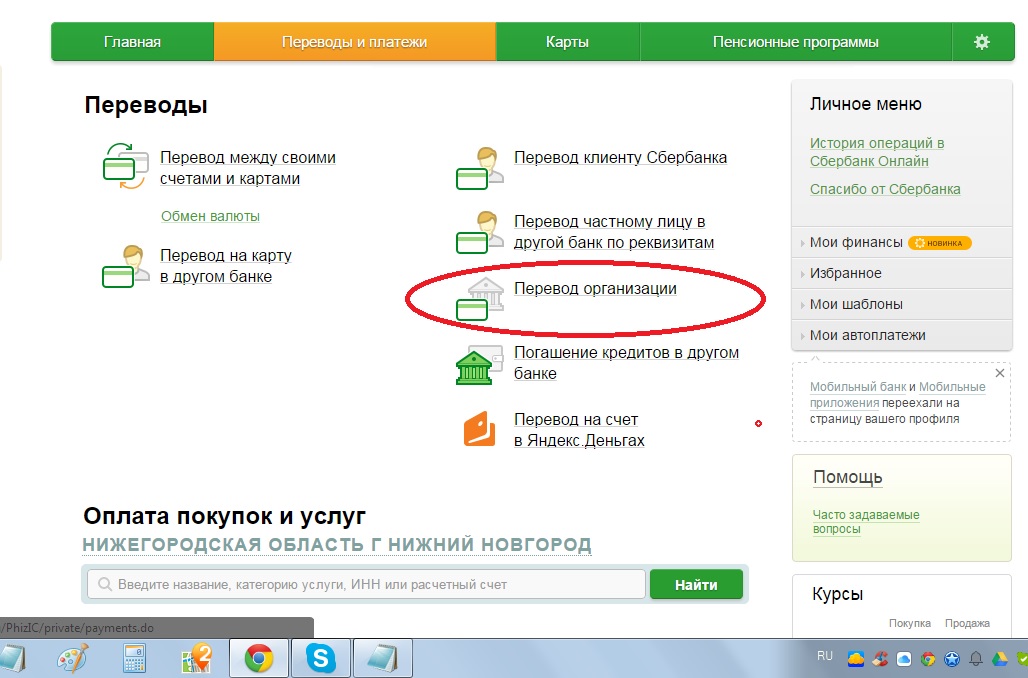This screenshot has height=678, width=1028.
Task: Click the private person transfer icon
Action: tap(479, 232)
